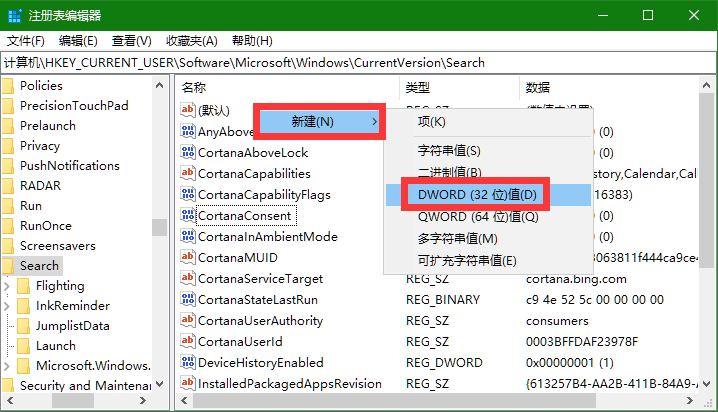Screen dimensions: 718x412
Task: Click the value list scroll-up arrow
Action: (706, 85)
